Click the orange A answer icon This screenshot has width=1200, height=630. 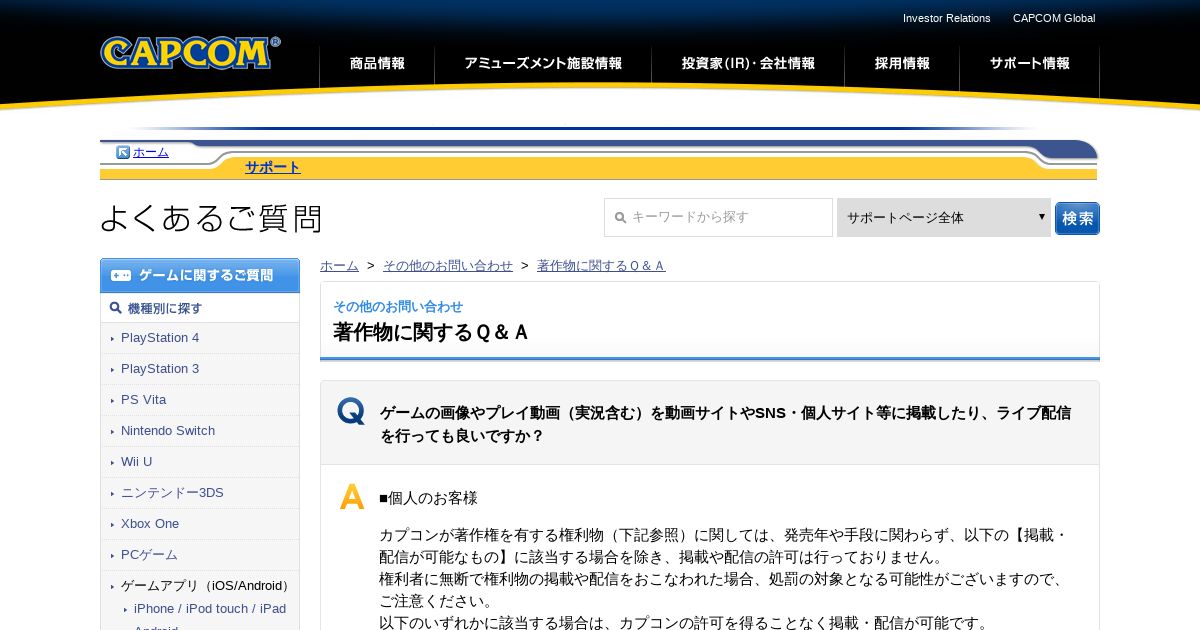tap(352, 497)
